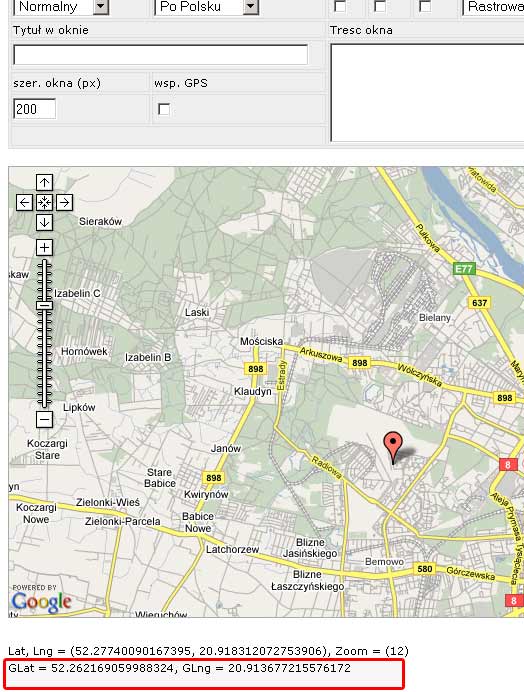Click the 898 shield next to Klaudyn
The height and width of the screenshot is (692, 524).
click(x=256, y=369)
